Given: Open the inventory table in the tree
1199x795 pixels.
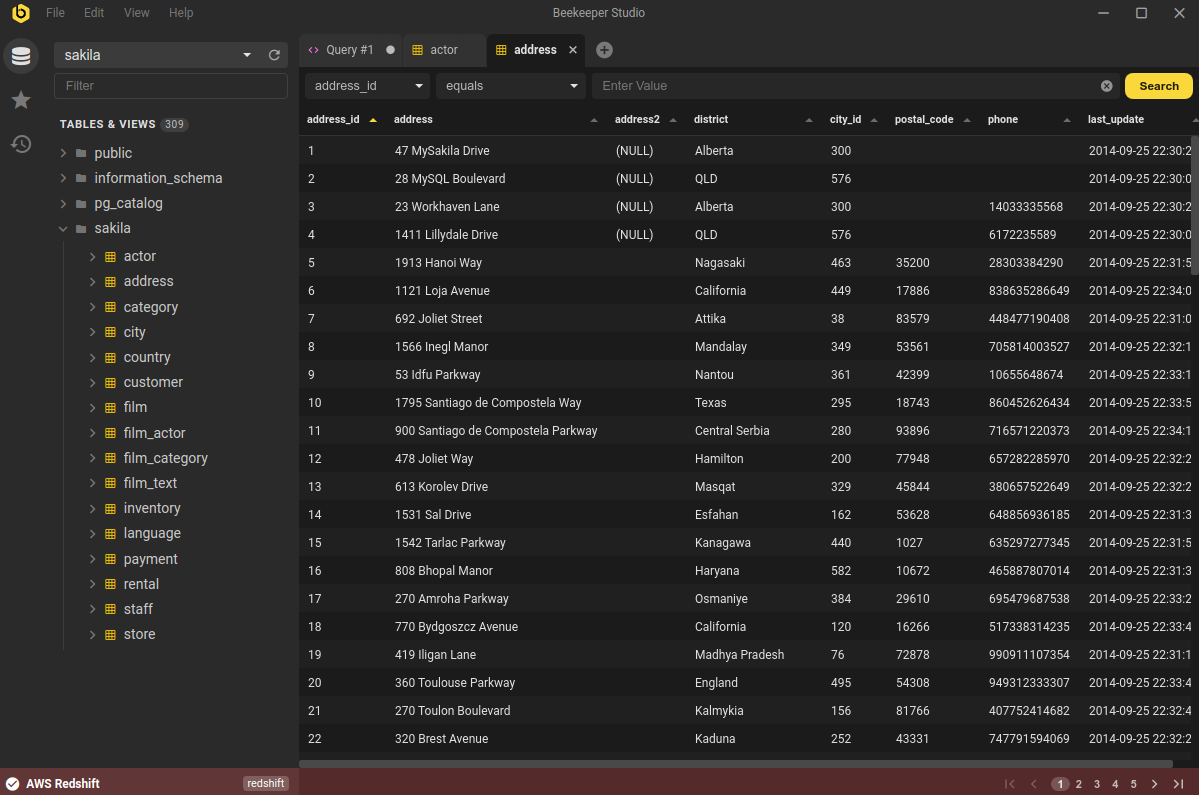Looking at the screenshot, I should click(x=152, y=508).
